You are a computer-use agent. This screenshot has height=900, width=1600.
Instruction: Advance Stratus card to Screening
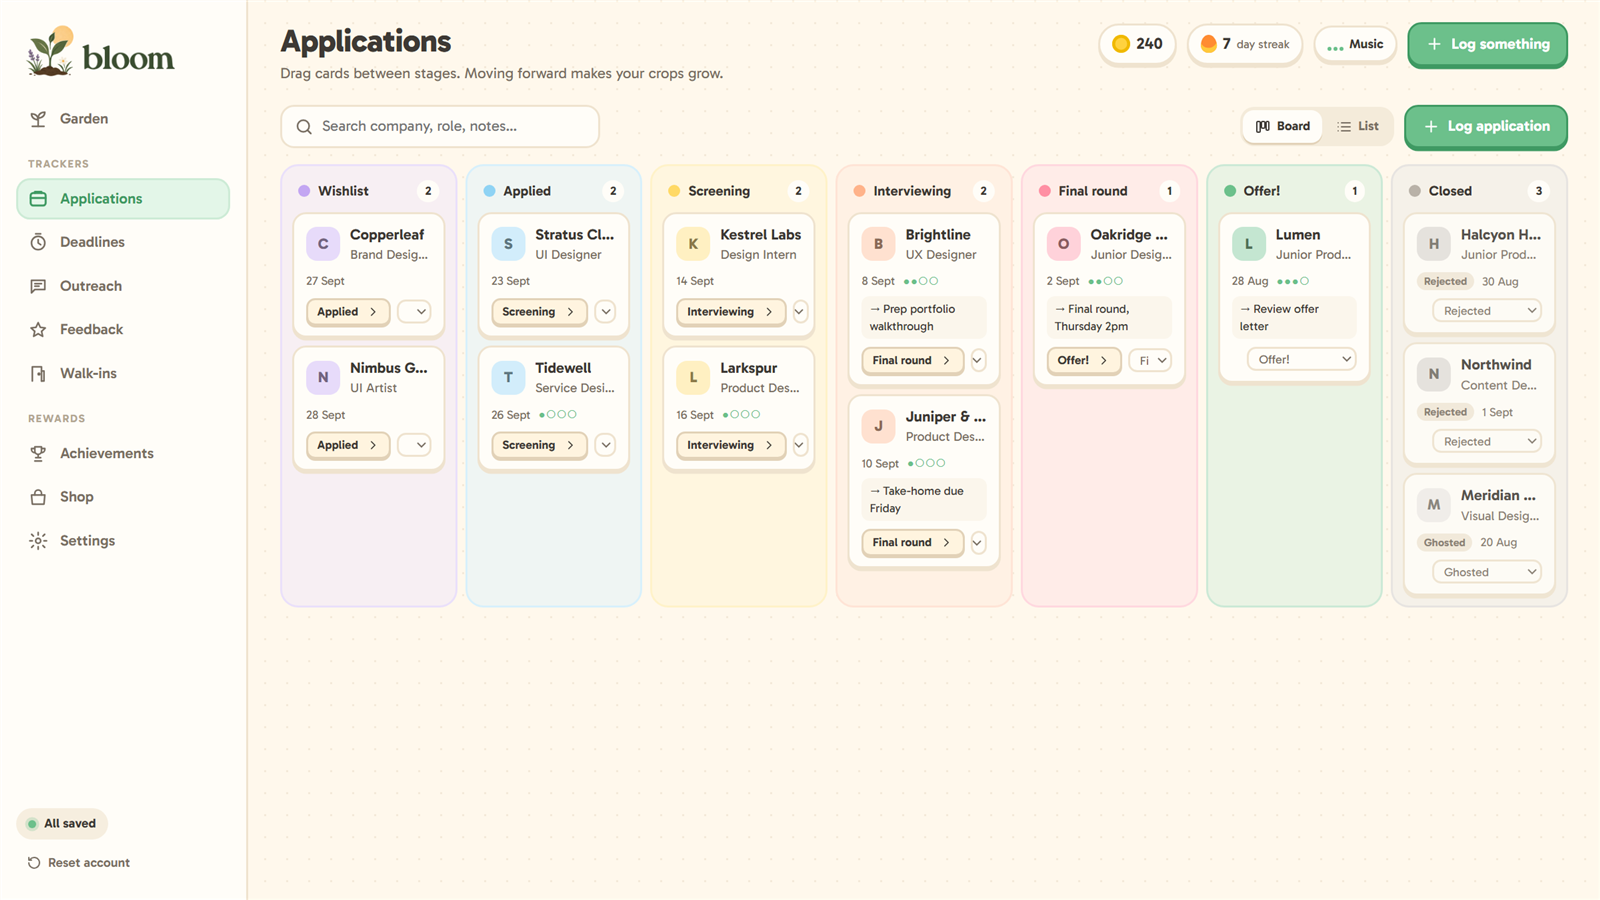tap(539, 312)
